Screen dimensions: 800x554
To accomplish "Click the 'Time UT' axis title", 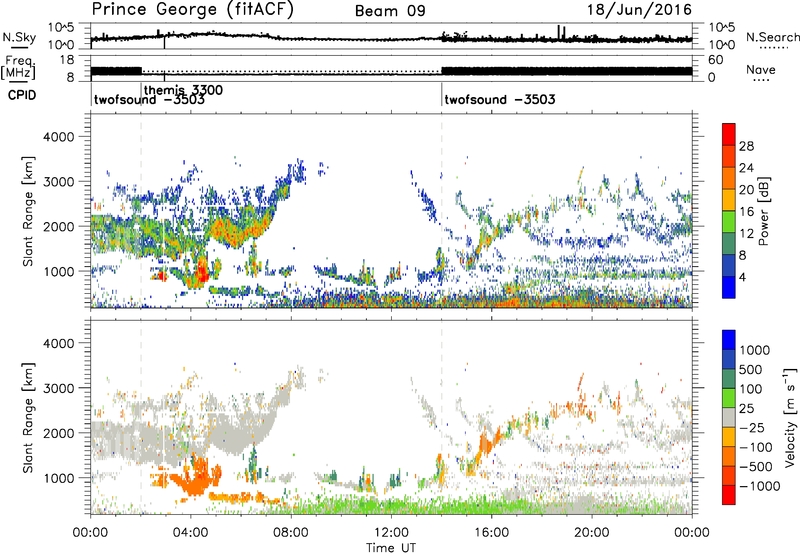I will [x=391, y=547].
